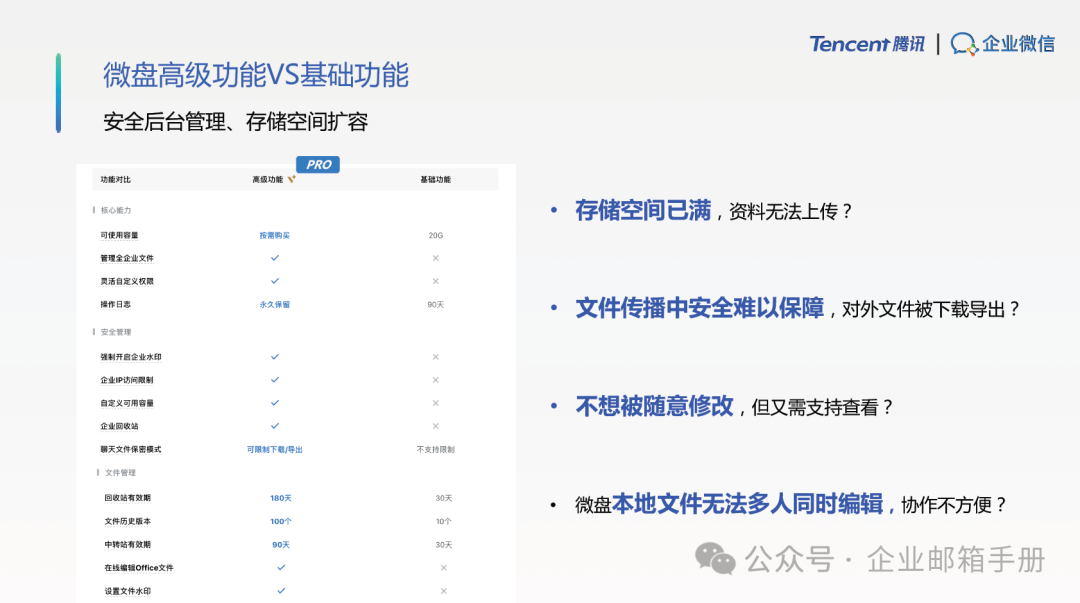The height and width of the screenshot is (603, 1080).
Task: Click the Tencent 腾讯 logo
Action: (x=866, y=44)
